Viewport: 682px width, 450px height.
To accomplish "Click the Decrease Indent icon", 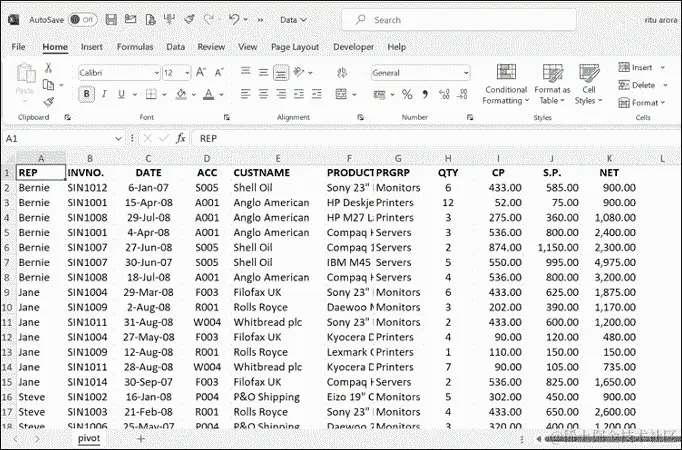I will pyautogui.click(x=299, y=94).
